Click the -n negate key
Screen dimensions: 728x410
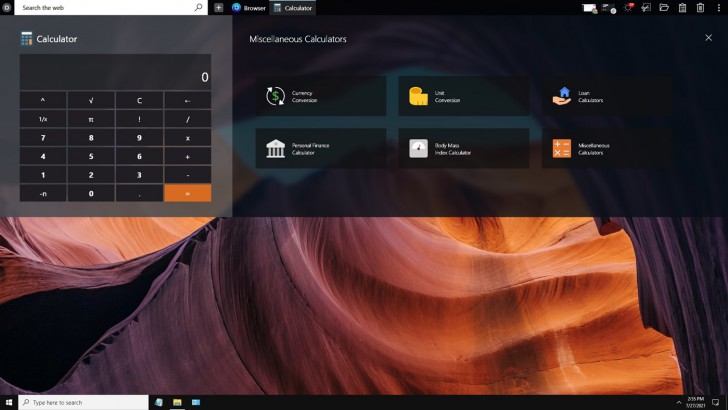click(43, 193)
